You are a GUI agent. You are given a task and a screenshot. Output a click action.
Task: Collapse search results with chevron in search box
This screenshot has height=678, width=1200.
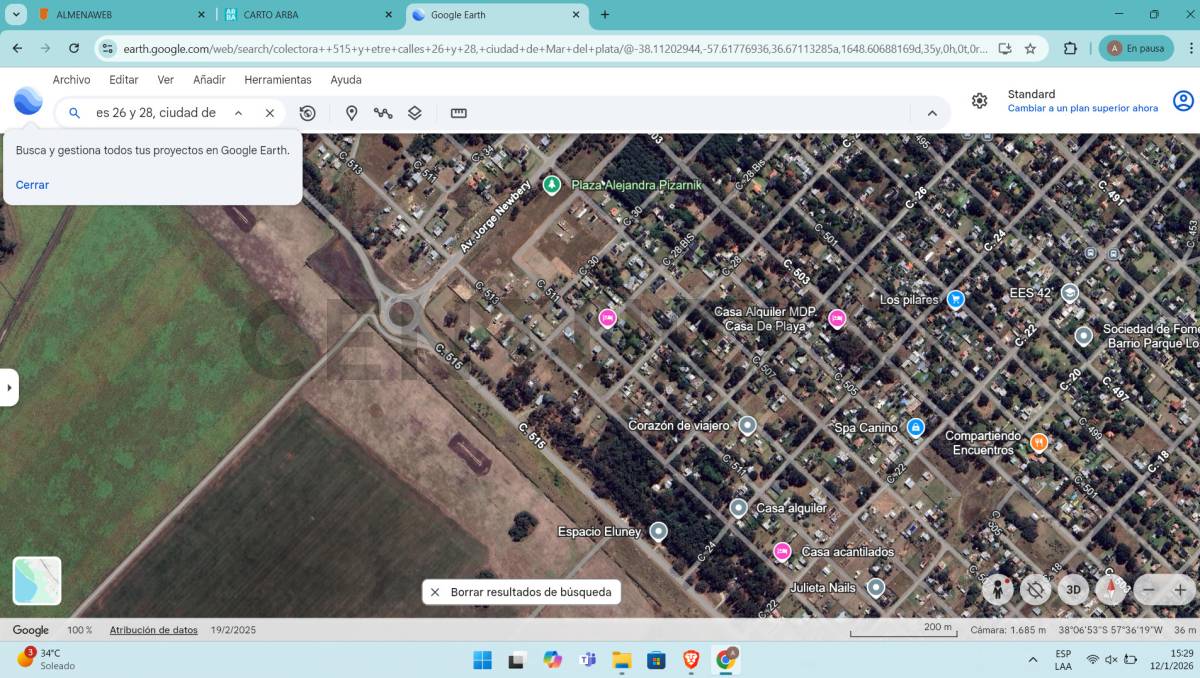238,113
